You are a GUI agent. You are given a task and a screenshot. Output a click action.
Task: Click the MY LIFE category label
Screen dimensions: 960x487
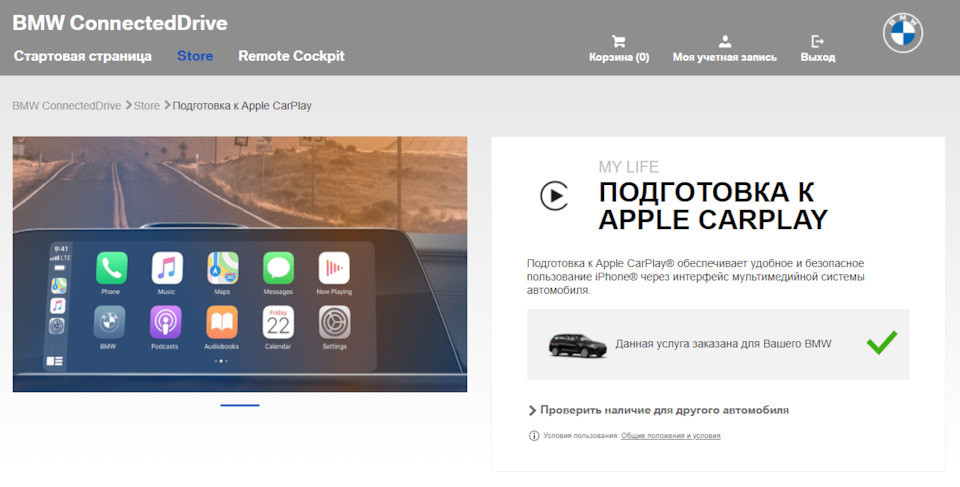(629, 167)
